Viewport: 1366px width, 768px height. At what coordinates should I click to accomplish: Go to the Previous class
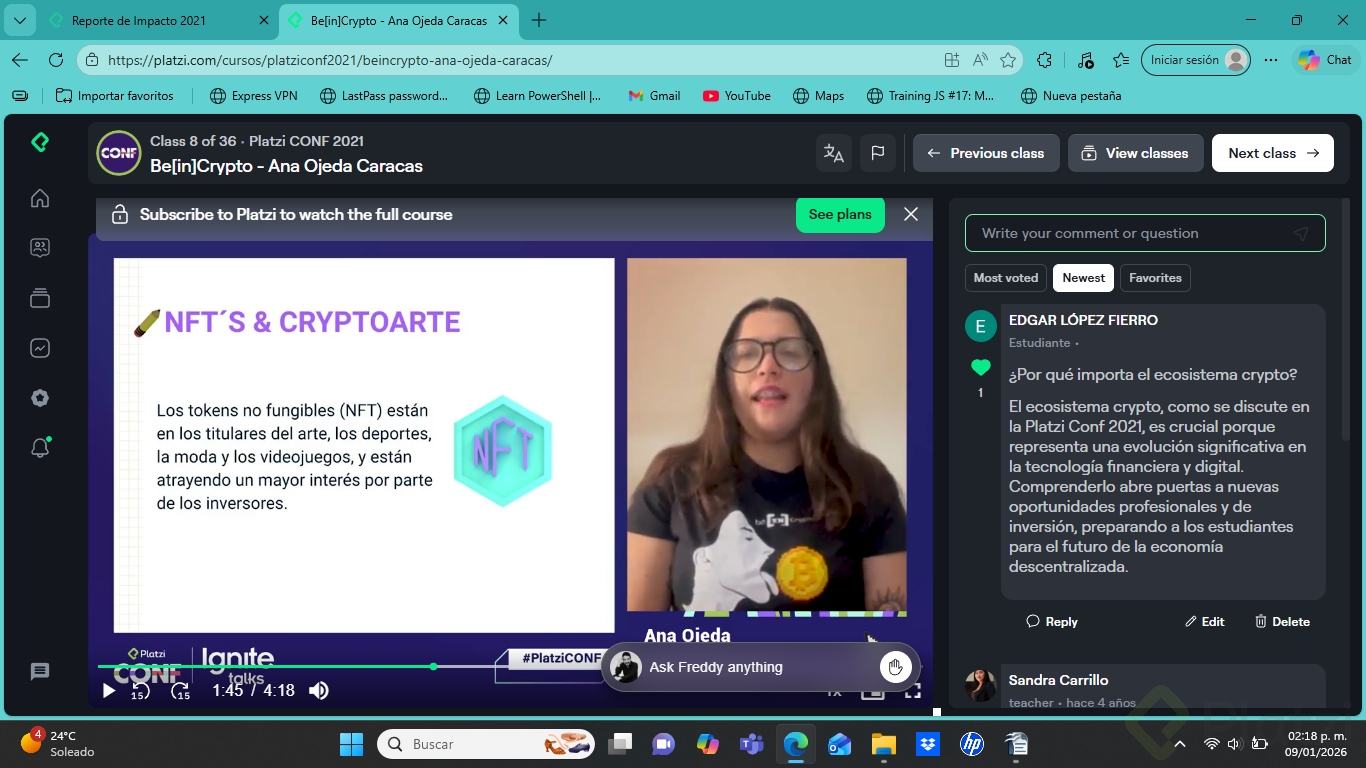tap(986, 153)
